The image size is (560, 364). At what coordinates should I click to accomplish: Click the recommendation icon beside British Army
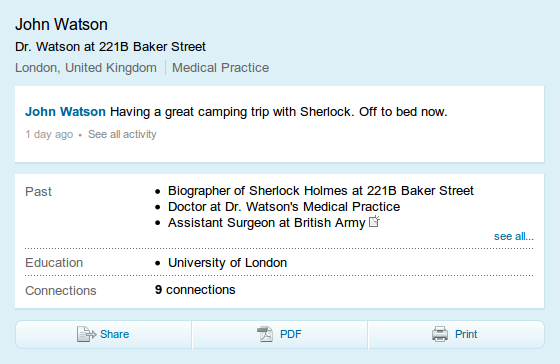(x=374, y=221)
